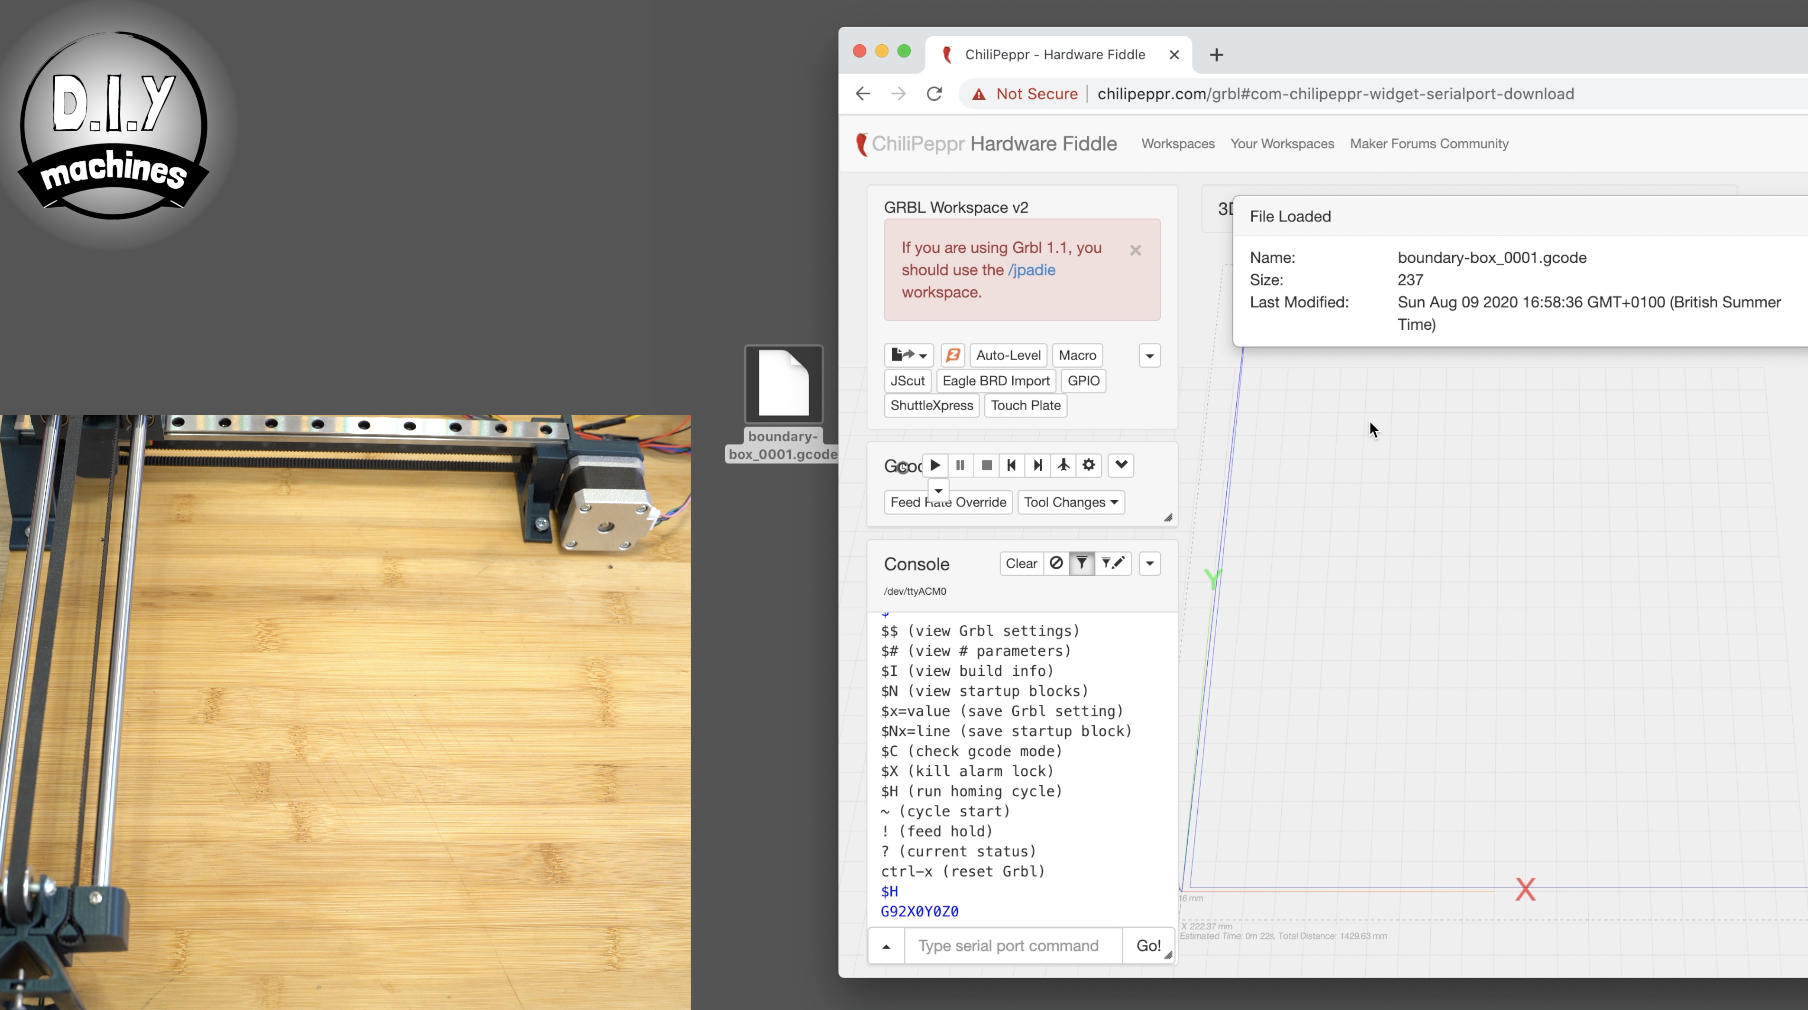The width and height of the screenshot is (1808, 1010).
Task: Click Feed Rate Override button
Action: 948,502
